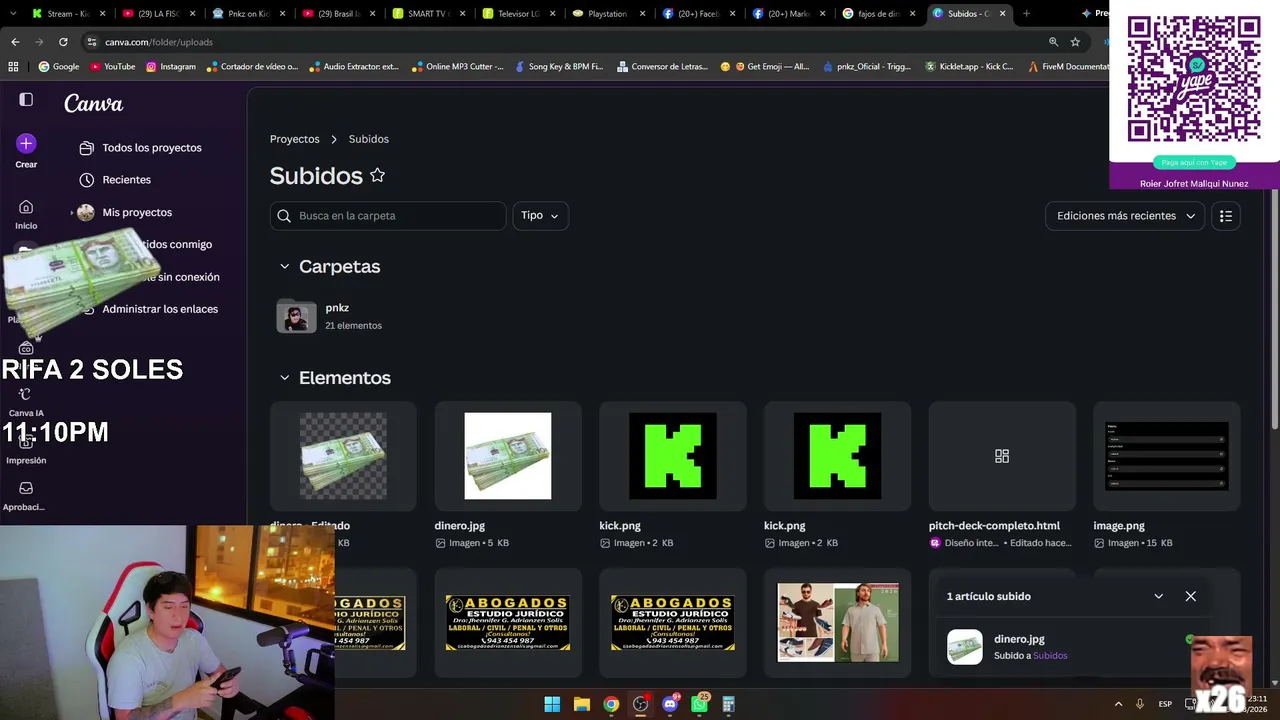
Task: Open OBS Studio from the taskbar
Action: coord(640,704)
